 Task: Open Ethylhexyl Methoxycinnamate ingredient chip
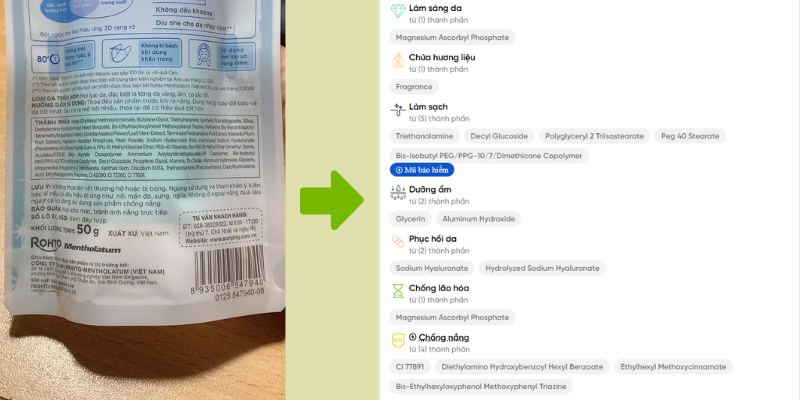673,367
